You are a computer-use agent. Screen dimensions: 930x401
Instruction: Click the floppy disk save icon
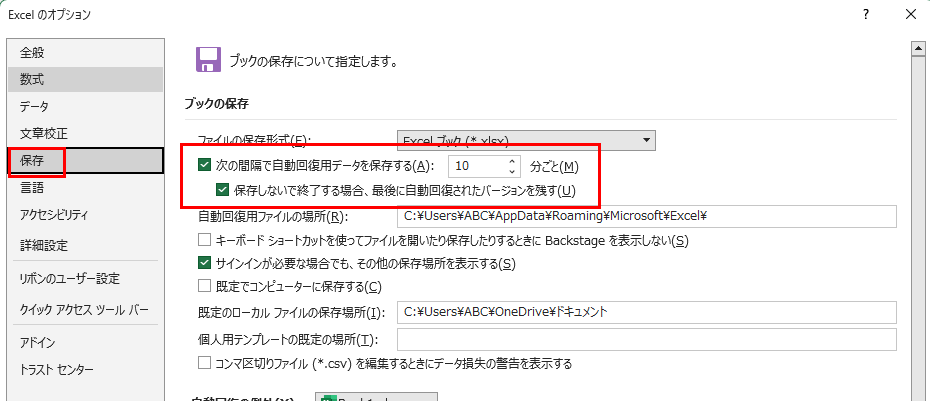click(208, 60)
